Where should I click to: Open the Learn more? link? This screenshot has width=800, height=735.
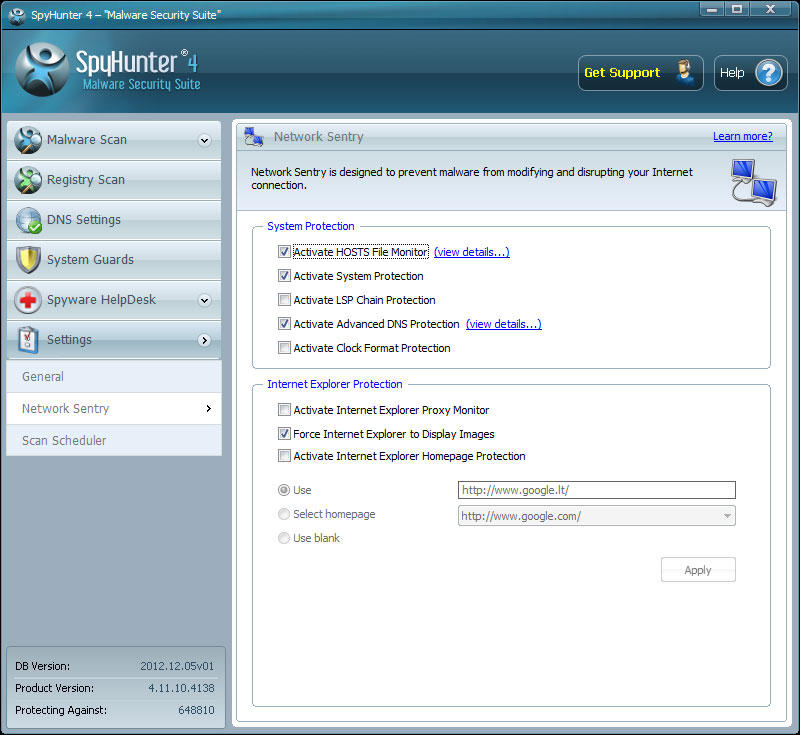point(742,136)
